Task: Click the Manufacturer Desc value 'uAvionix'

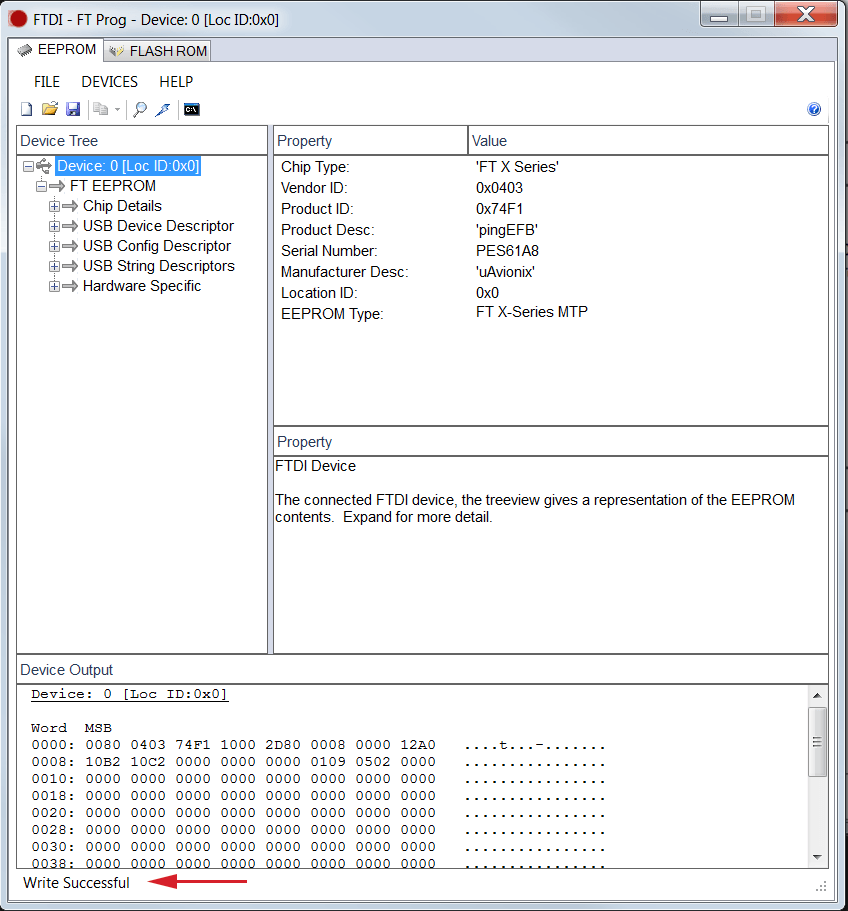Action: (x=505, y=272)
